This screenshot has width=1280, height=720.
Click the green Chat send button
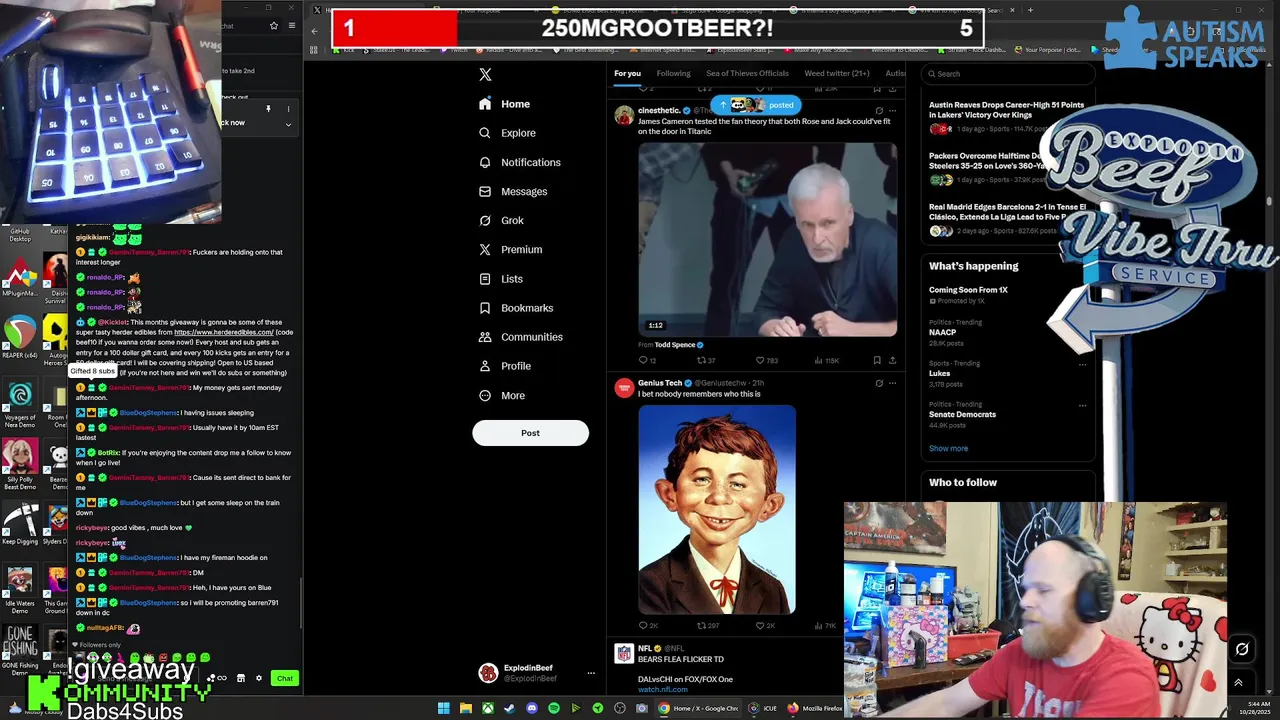[285, 679]
